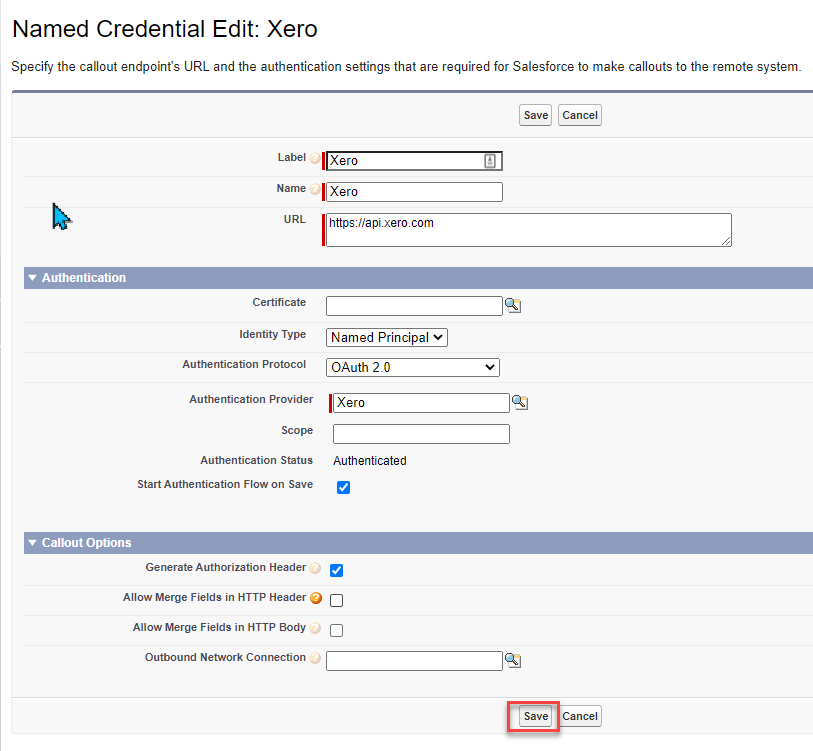This screenshot has width=813, height=751.
Task: Click the autofill icon inside Label field
Action: coord(490,161)
